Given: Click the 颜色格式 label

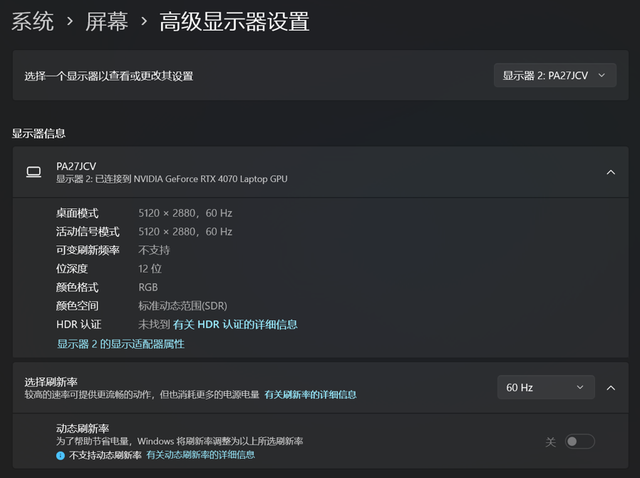Looking at the screenshot, I should [x=77, y=287].
